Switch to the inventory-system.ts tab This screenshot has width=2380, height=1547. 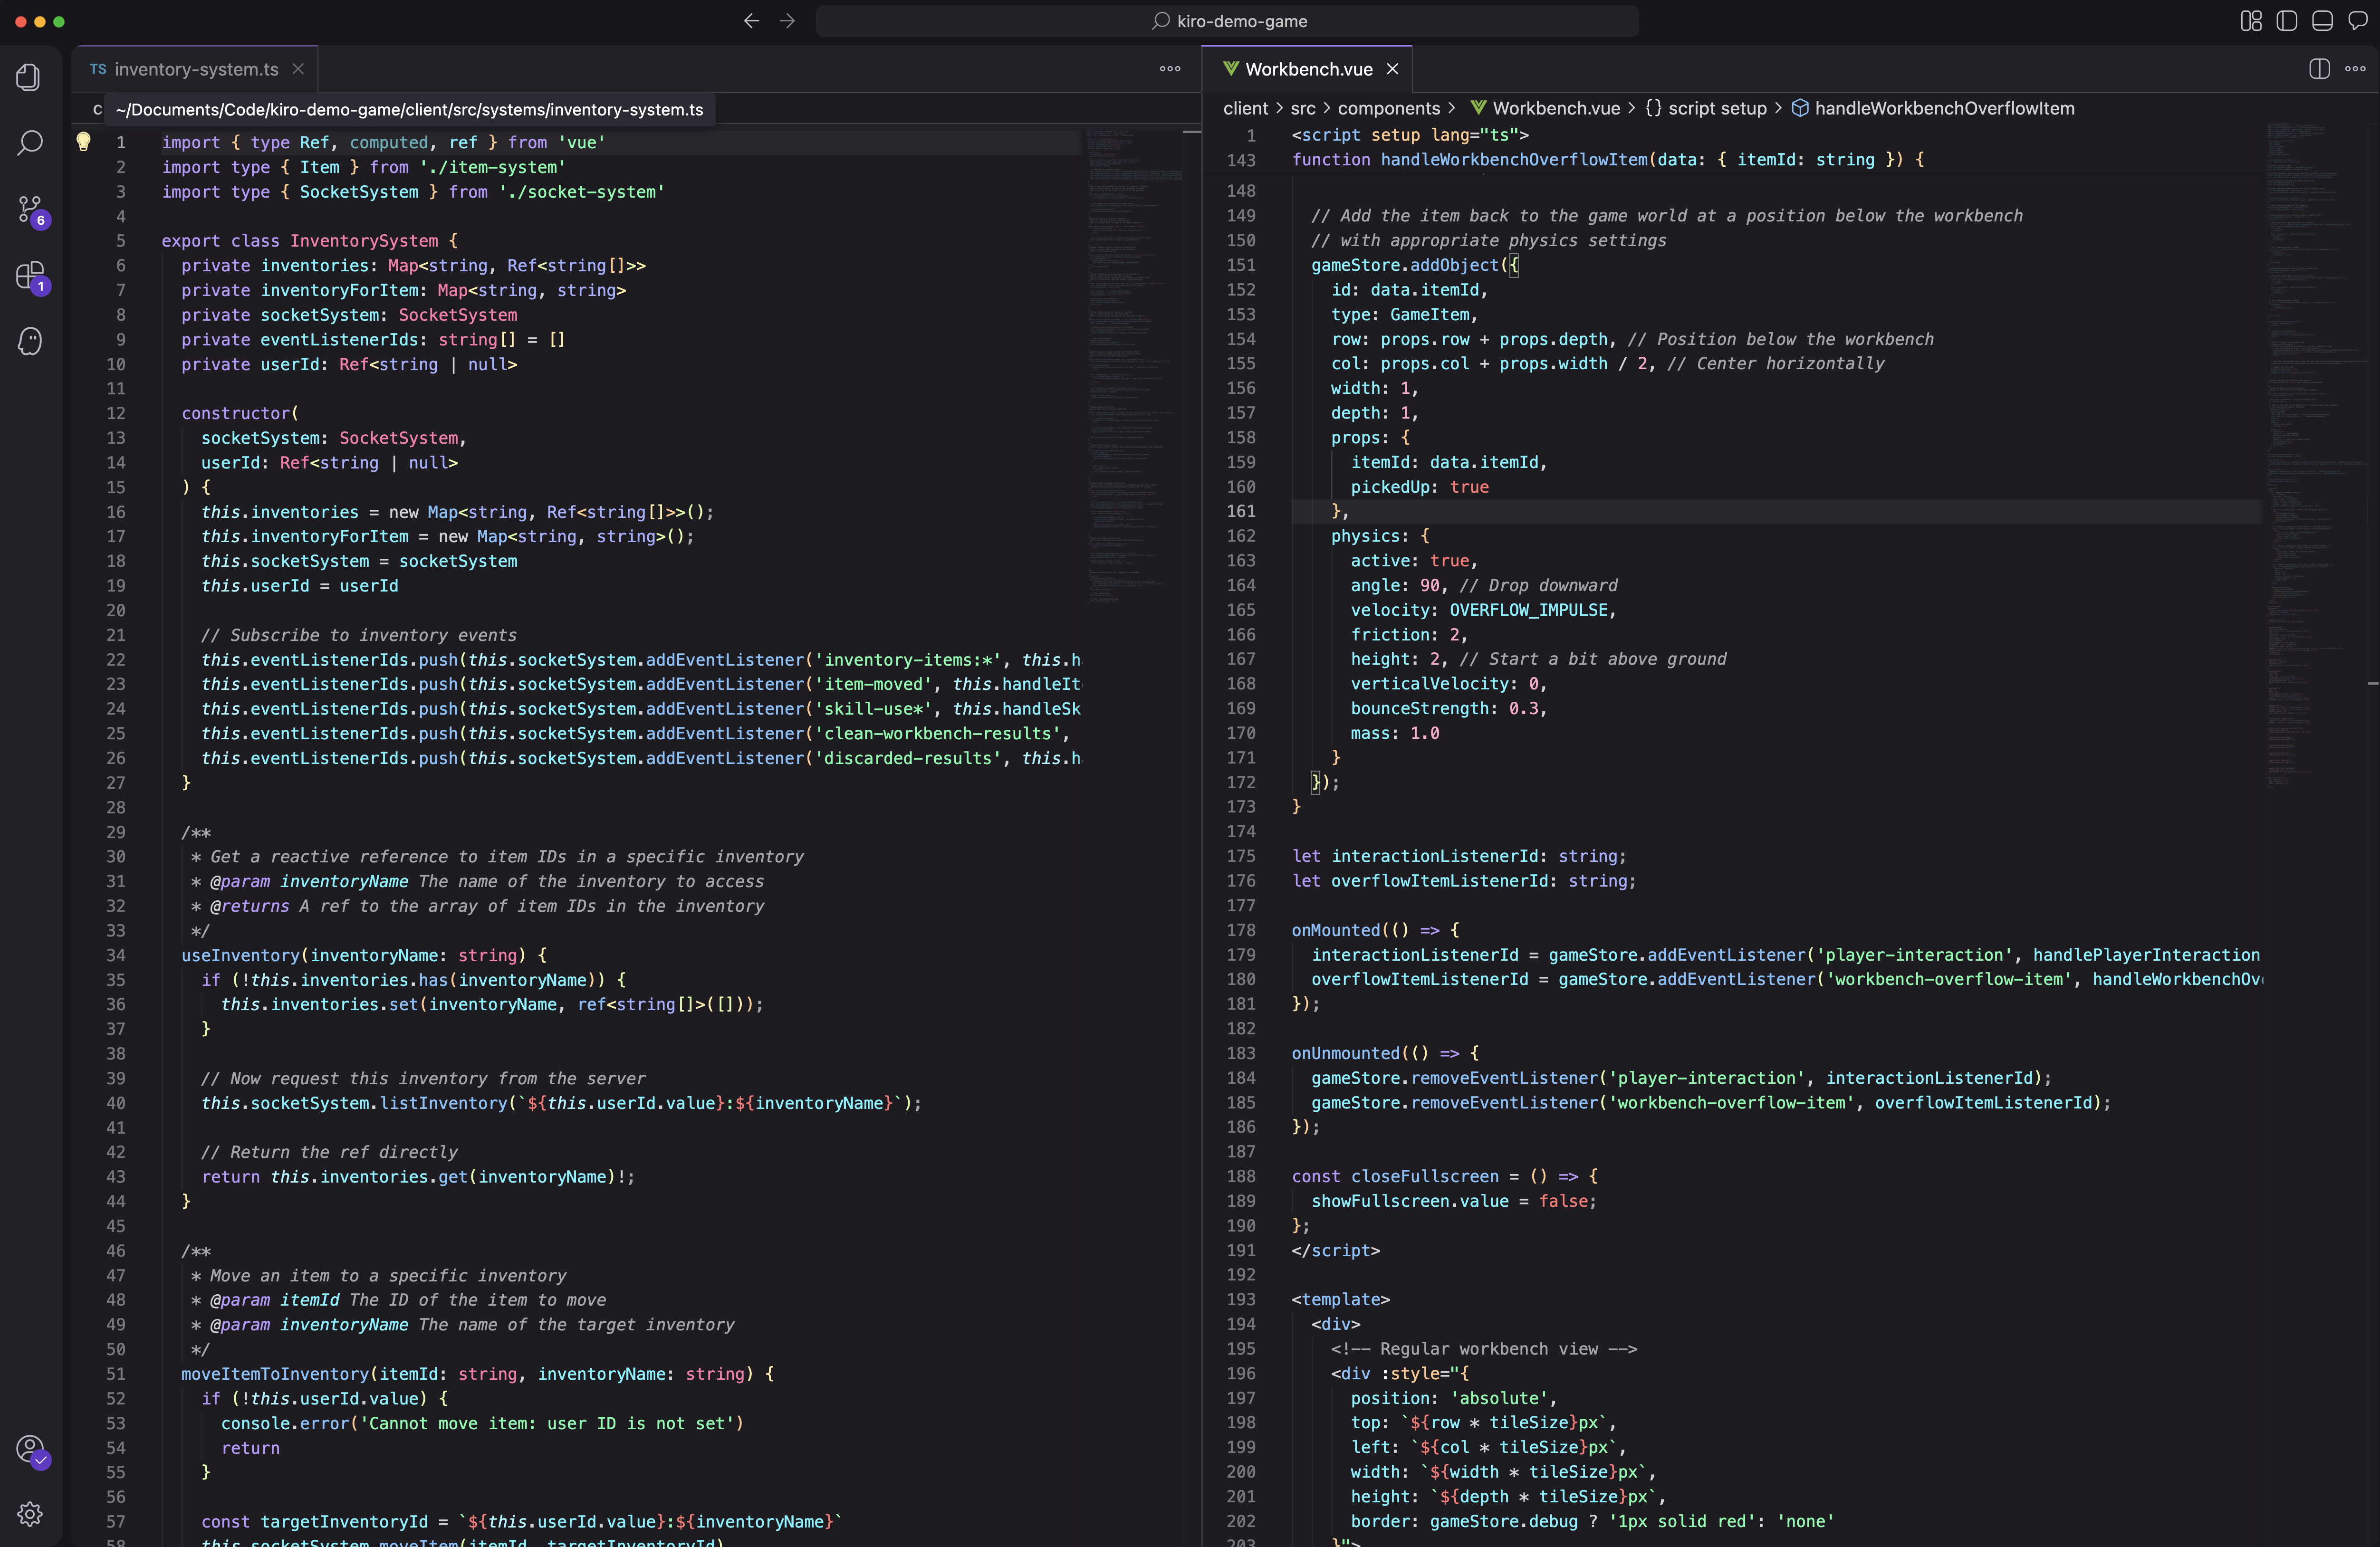point(195,68)
